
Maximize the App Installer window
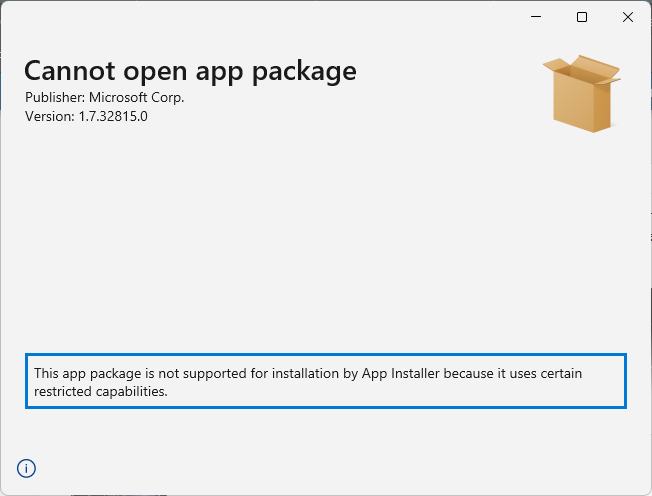(x=582, y=17)
